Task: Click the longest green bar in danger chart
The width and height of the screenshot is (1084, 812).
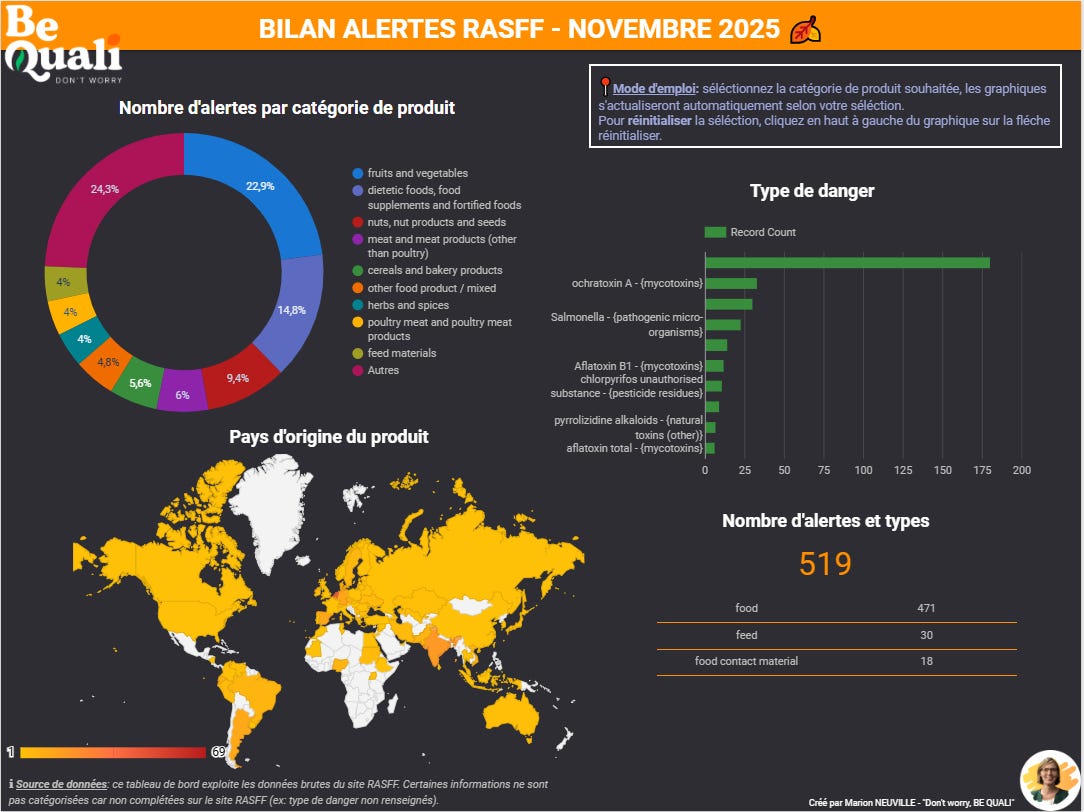Action: [x=848, y=263]
